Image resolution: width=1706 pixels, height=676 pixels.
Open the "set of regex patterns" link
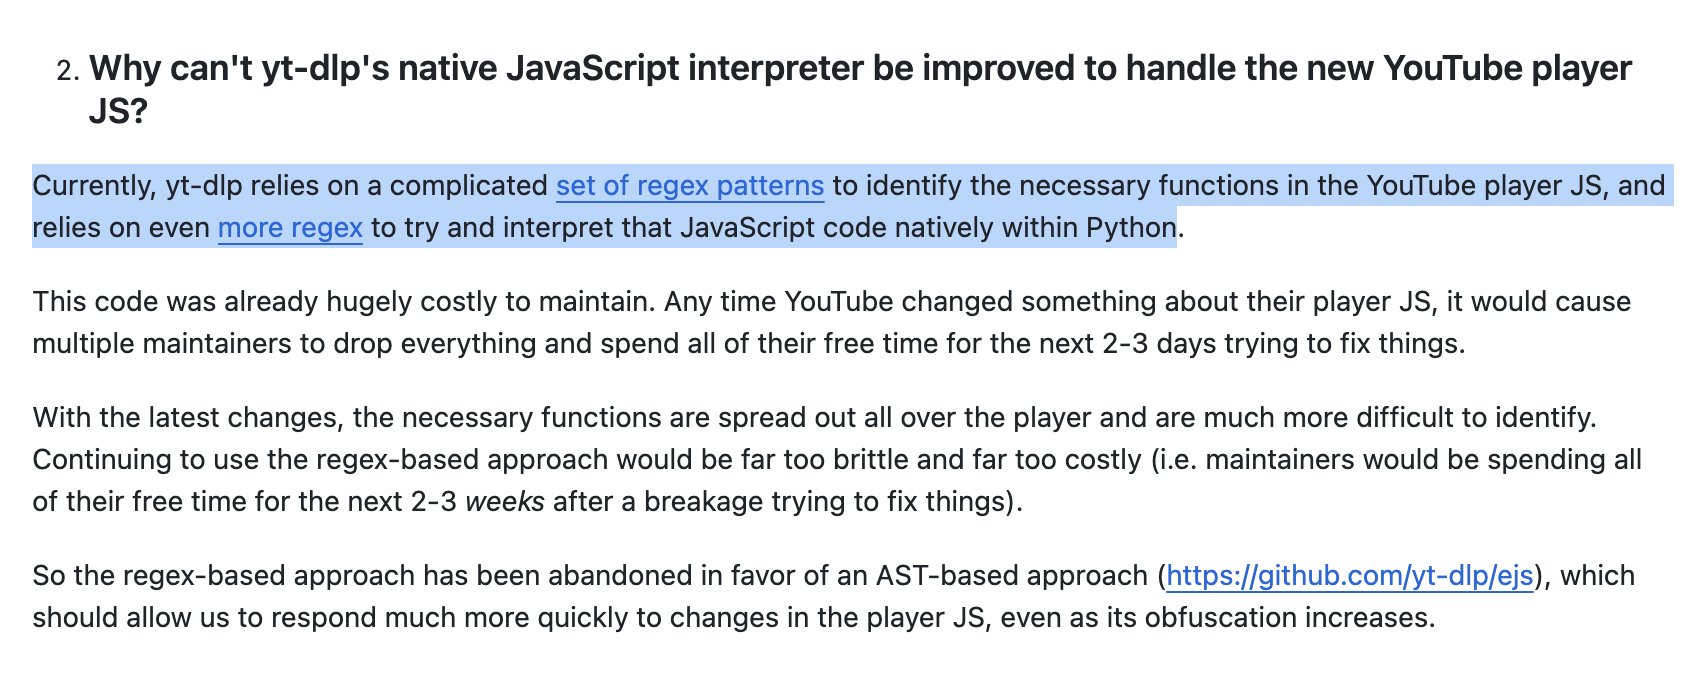coord(689,186)
